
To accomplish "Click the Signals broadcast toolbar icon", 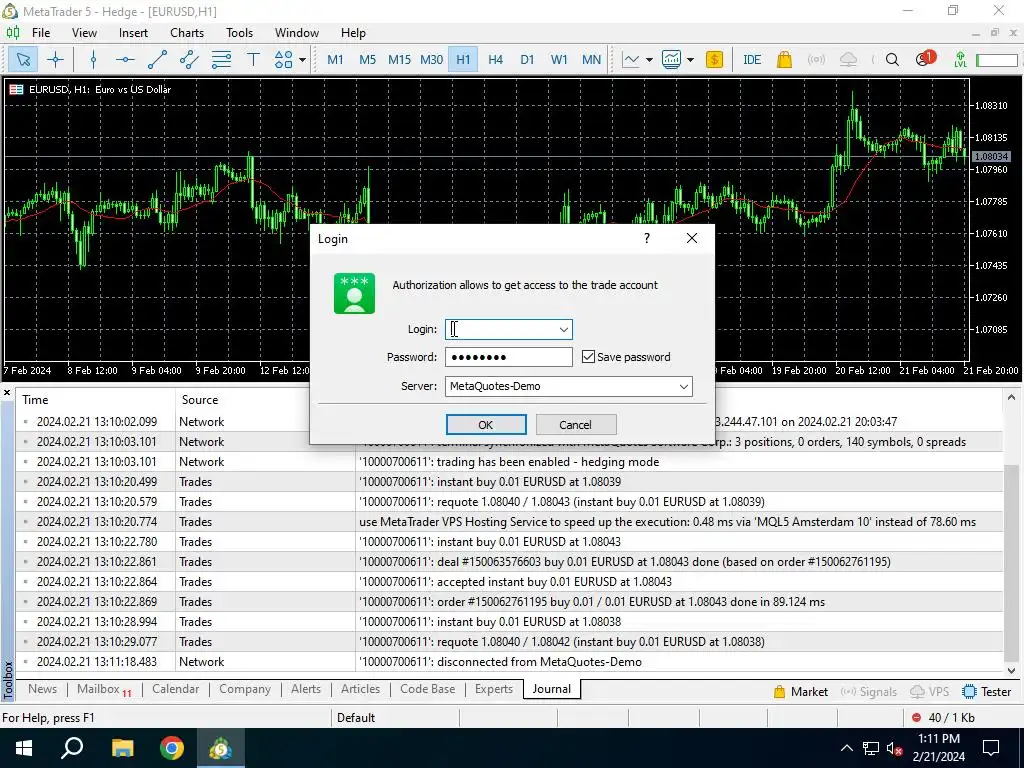I will 816,60.
